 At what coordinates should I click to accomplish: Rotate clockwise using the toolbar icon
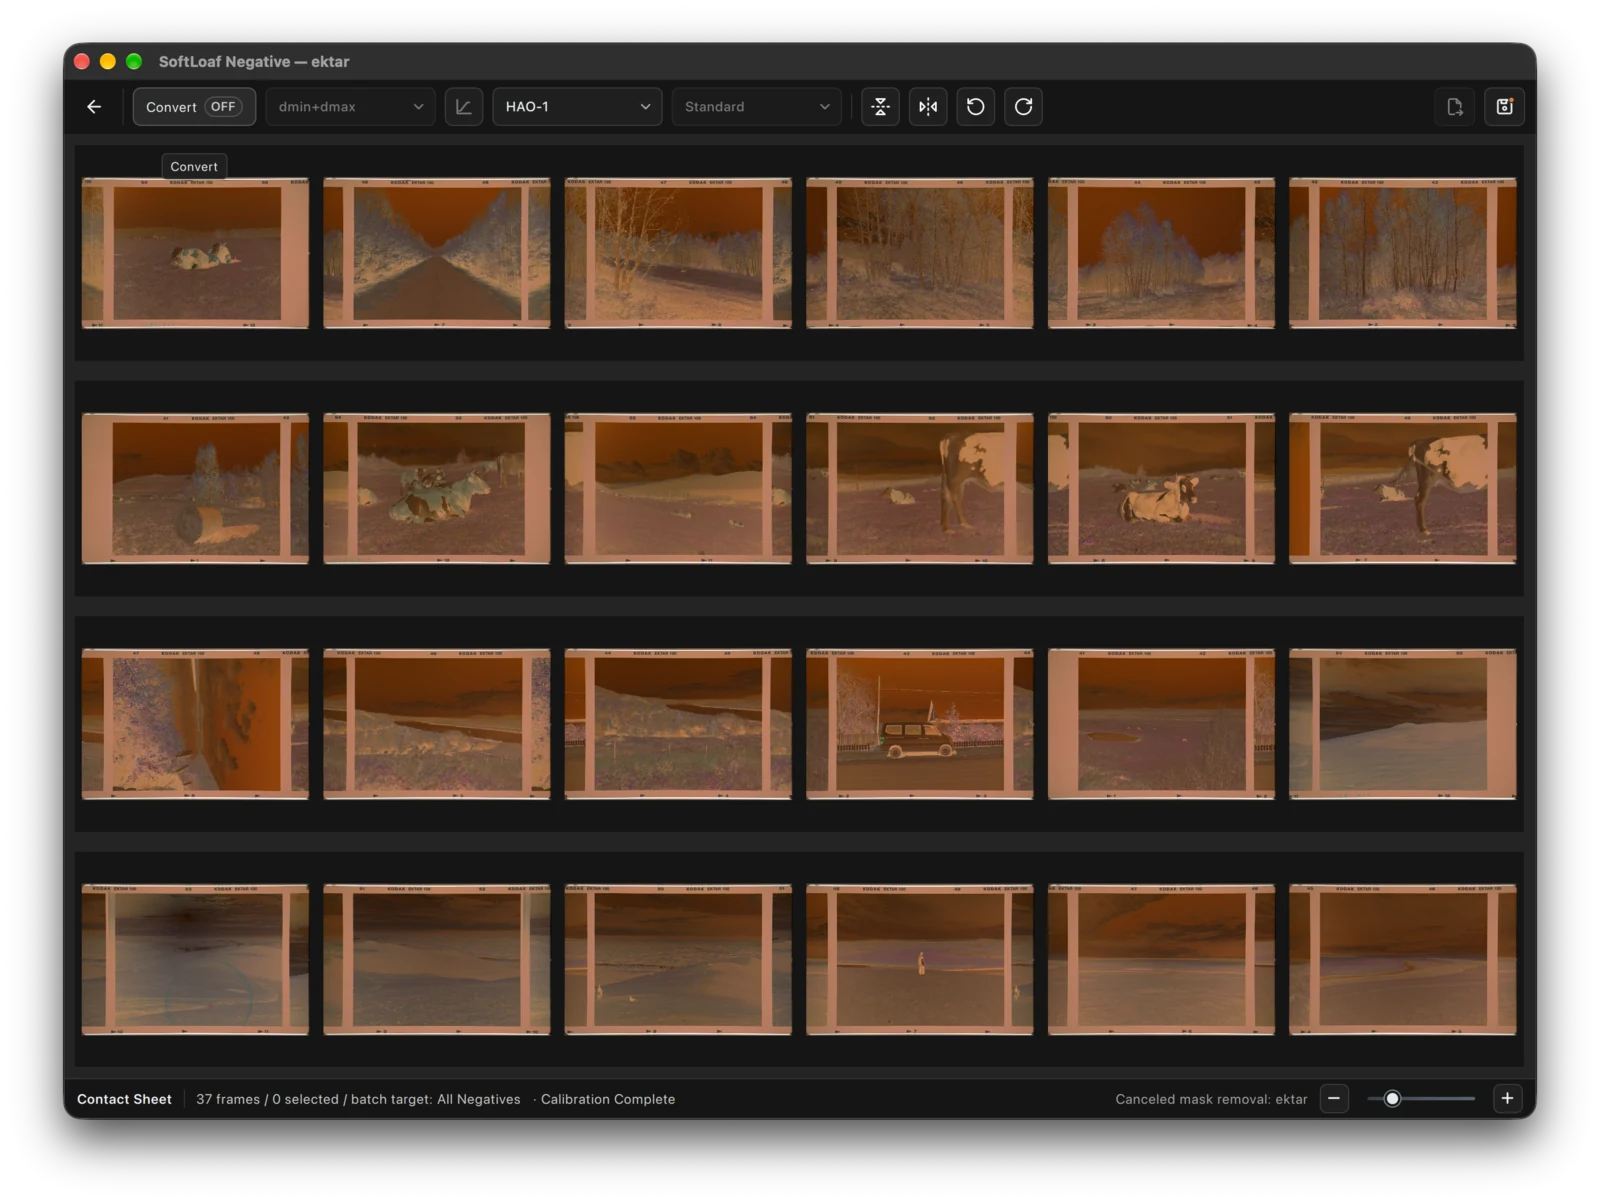[x=1024, y=107]
